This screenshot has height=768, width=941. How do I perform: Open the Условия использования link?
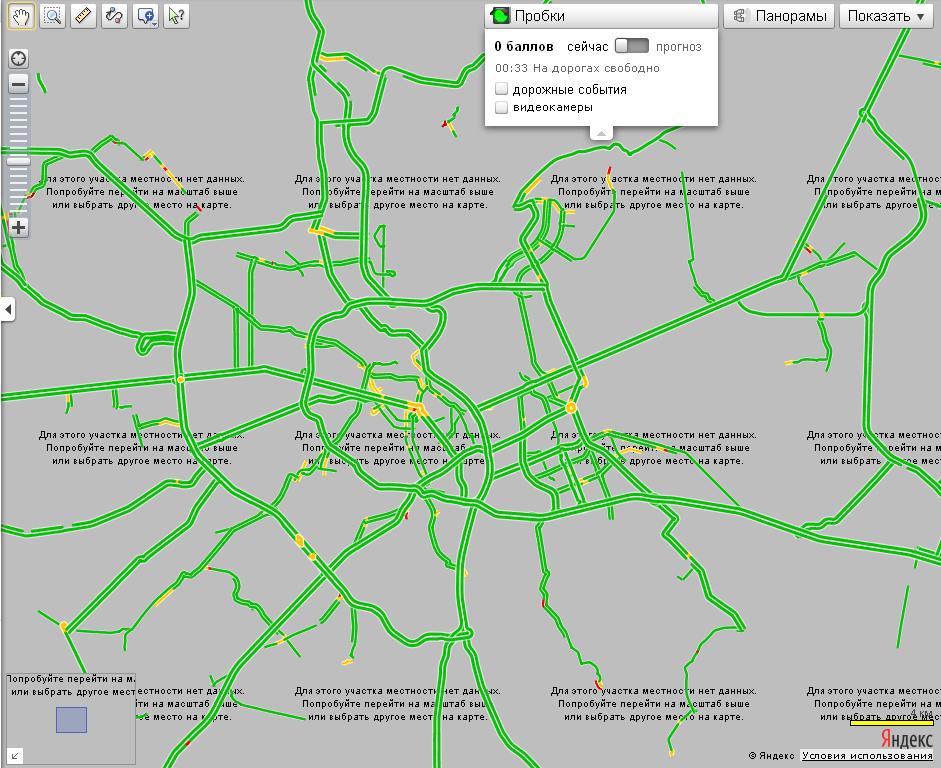[867, 756]
